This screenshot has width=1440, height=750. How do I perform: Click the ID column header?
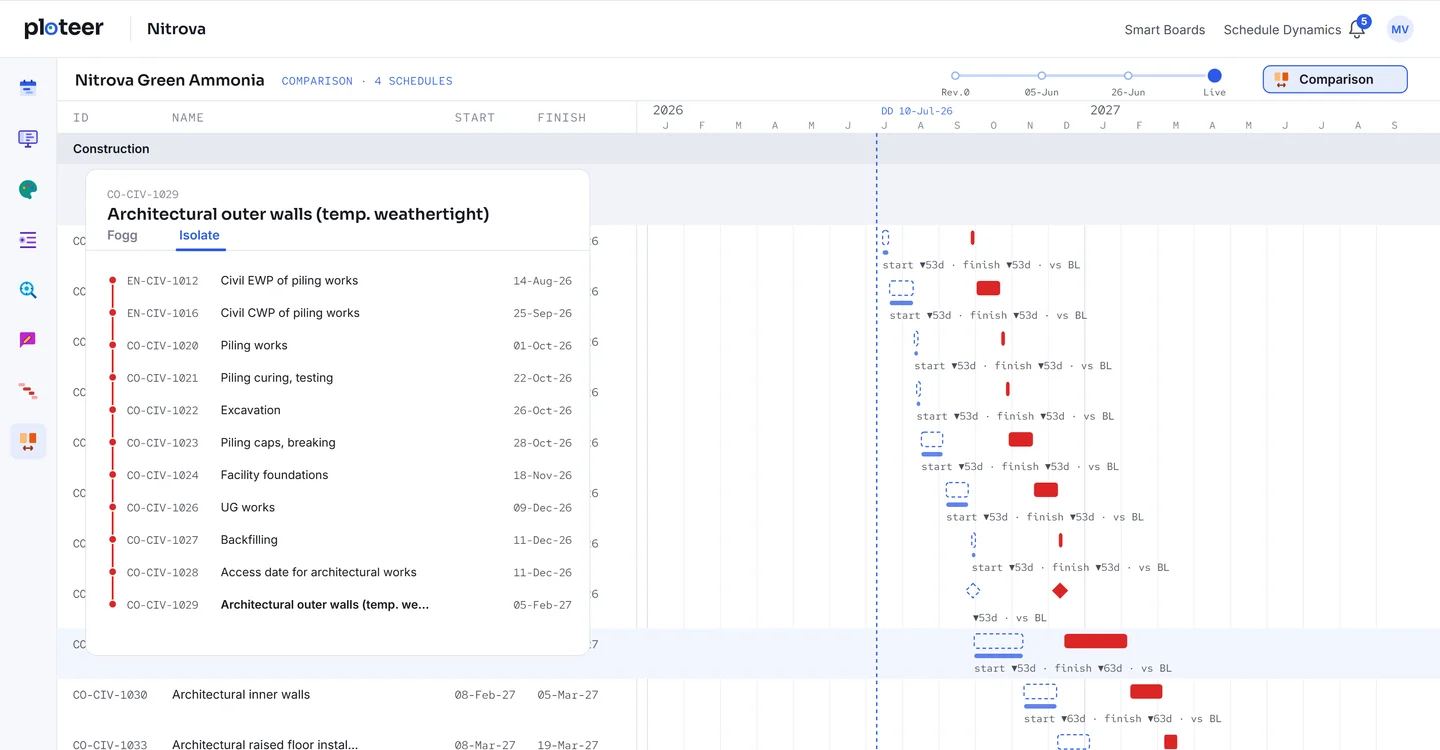(x=81, y=118)
